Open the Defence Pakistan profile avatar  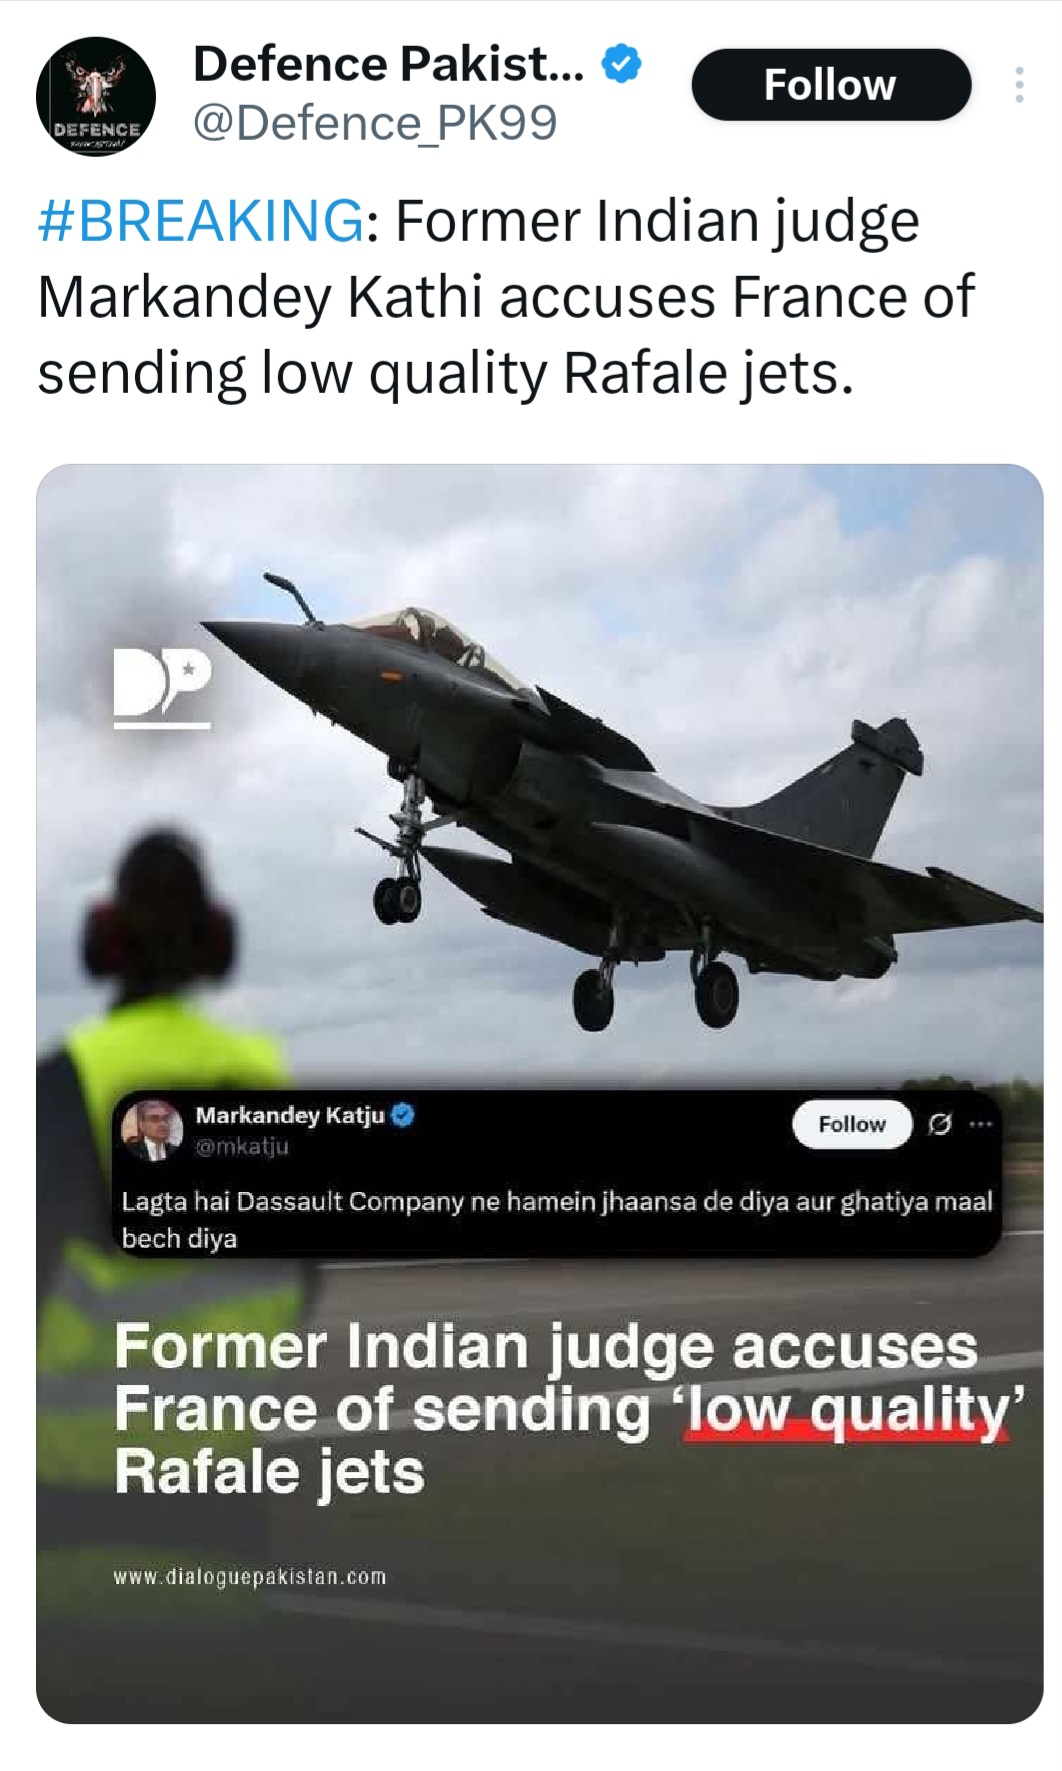[96, 97]
